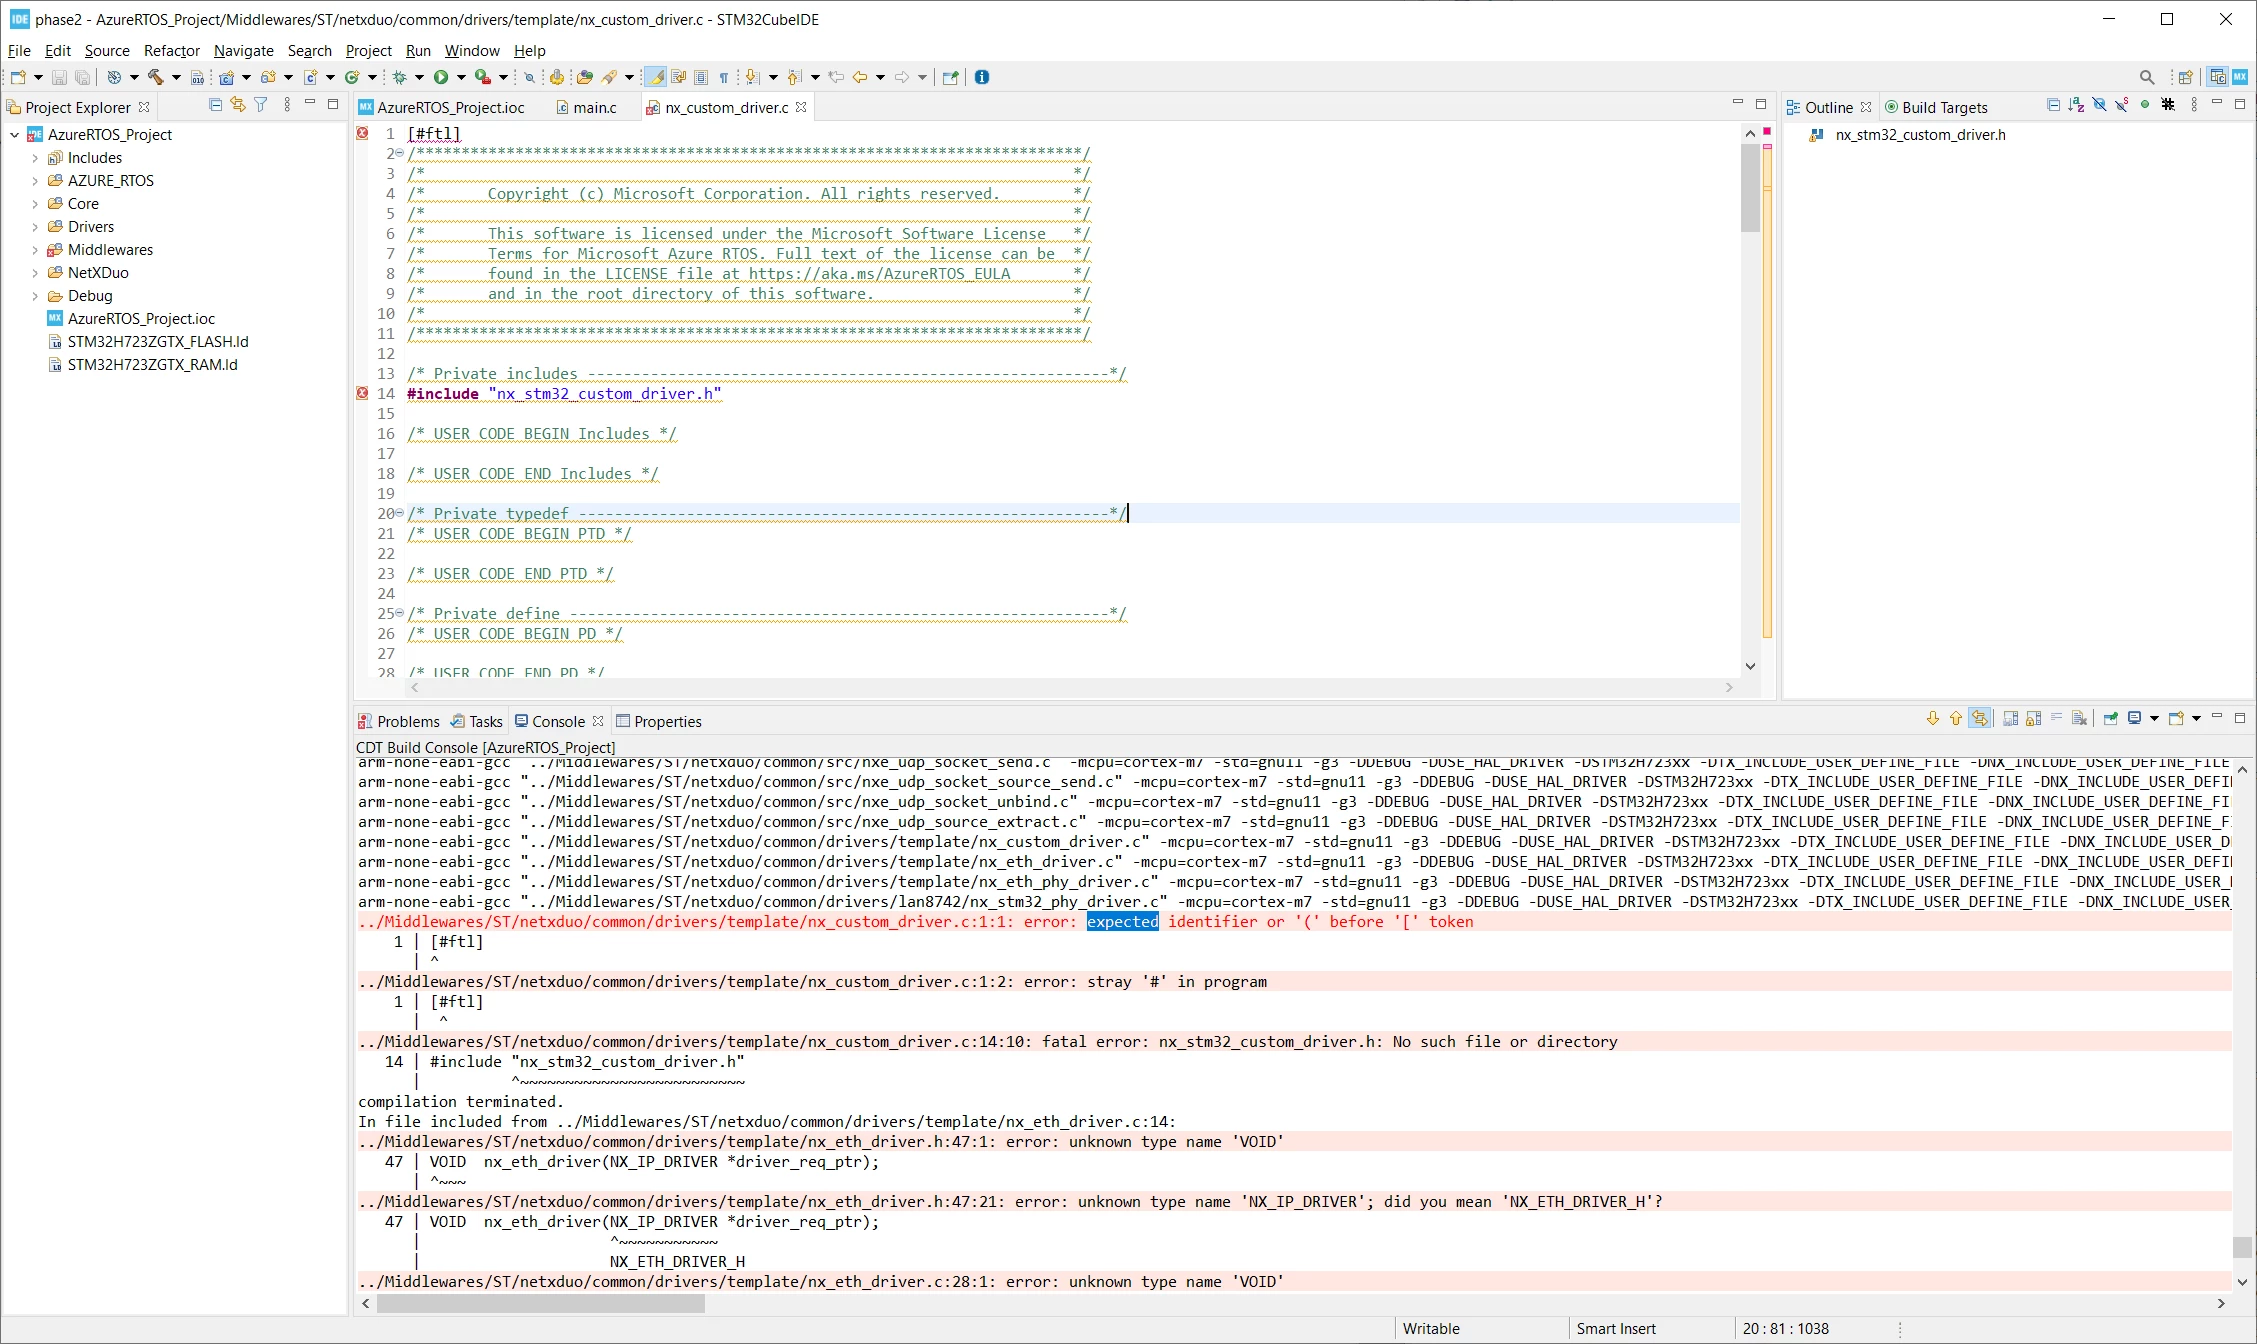This screenshot has width=2257, height=1344.
Task: Run the project with green play icon
Action: click(x=441, y=77)
